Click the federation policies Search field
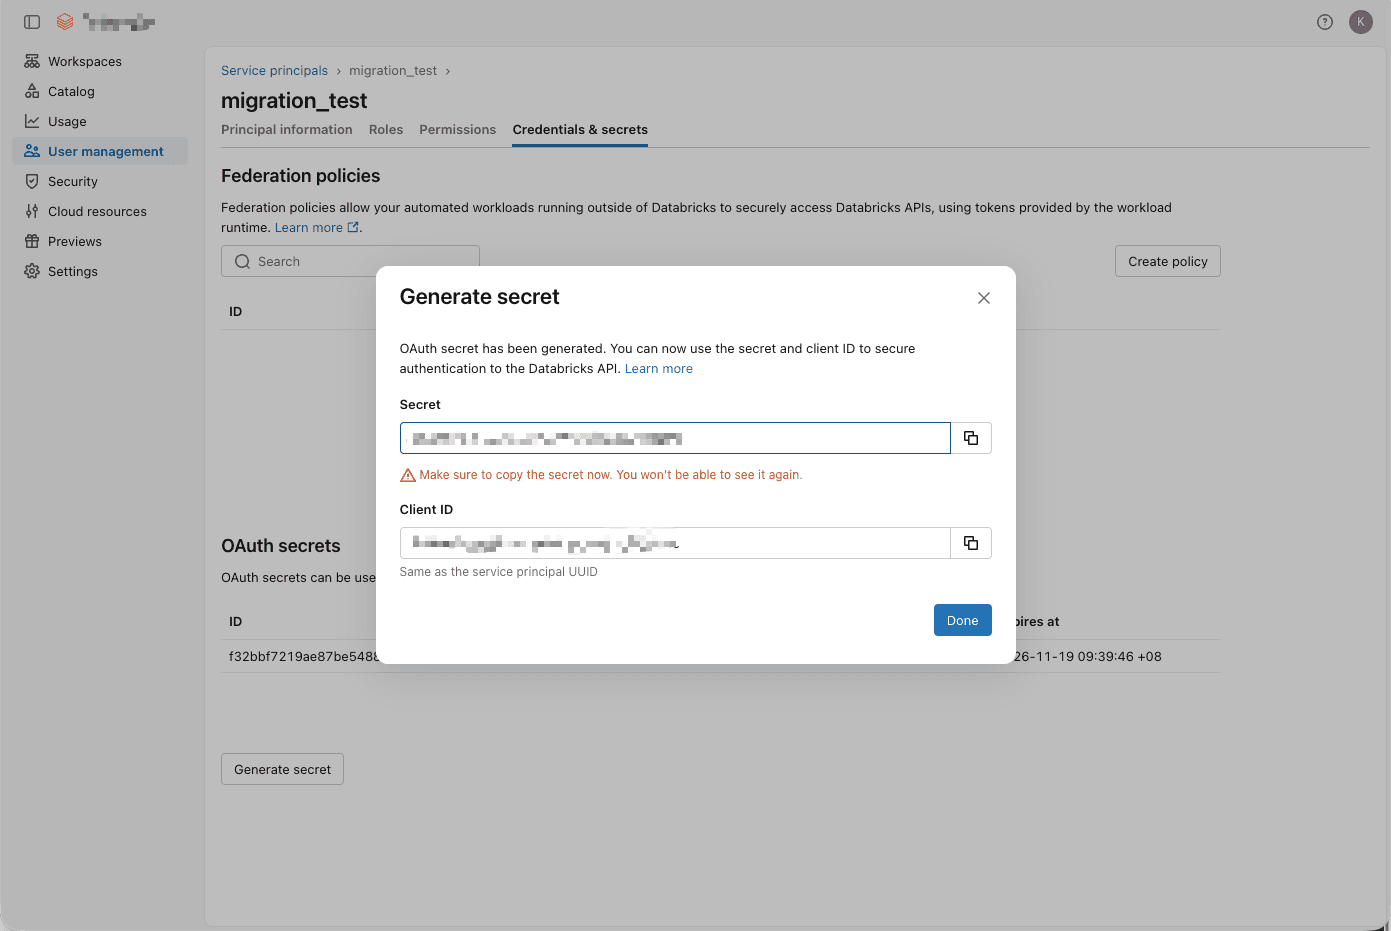The height and width of the screenshot is (931, 1391). point(350,261)
